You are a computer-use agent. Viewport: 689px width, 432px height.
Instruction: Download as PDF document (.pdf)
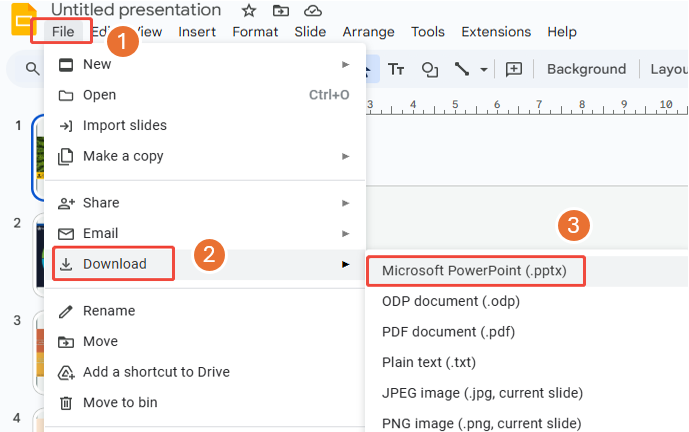pos(527,332)
